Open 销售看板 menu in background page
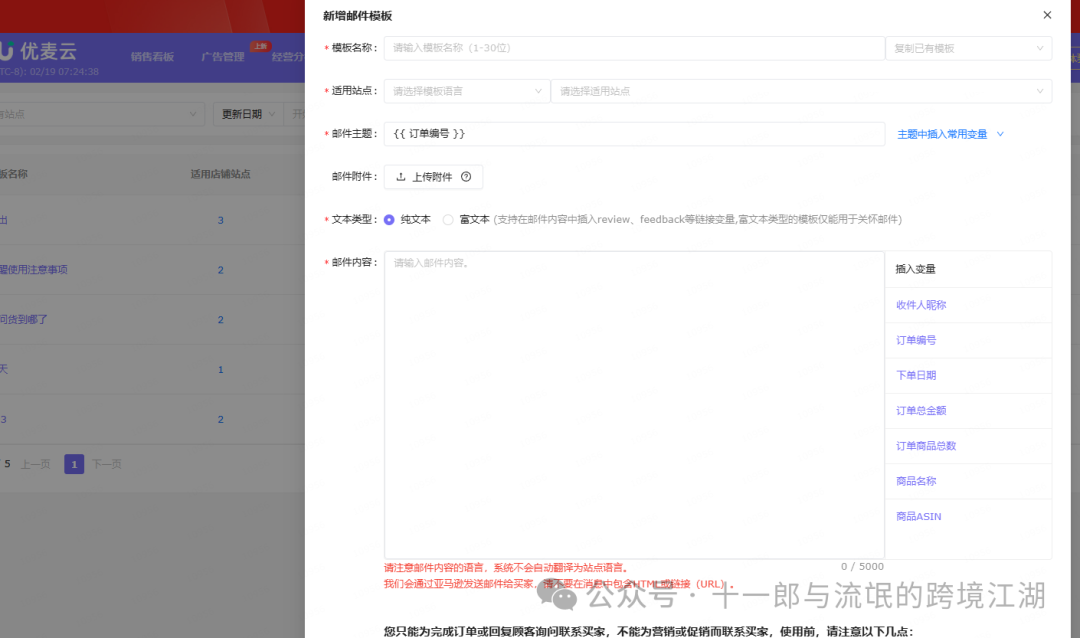Screen dimensions: 1080x638 pyautogui.click(x=152, y=56)
